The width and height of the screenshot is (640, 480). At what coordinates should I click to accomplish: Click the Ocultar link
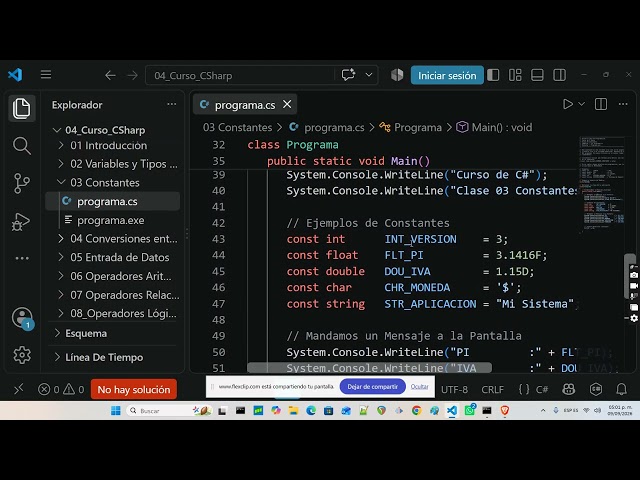[420, 387]
